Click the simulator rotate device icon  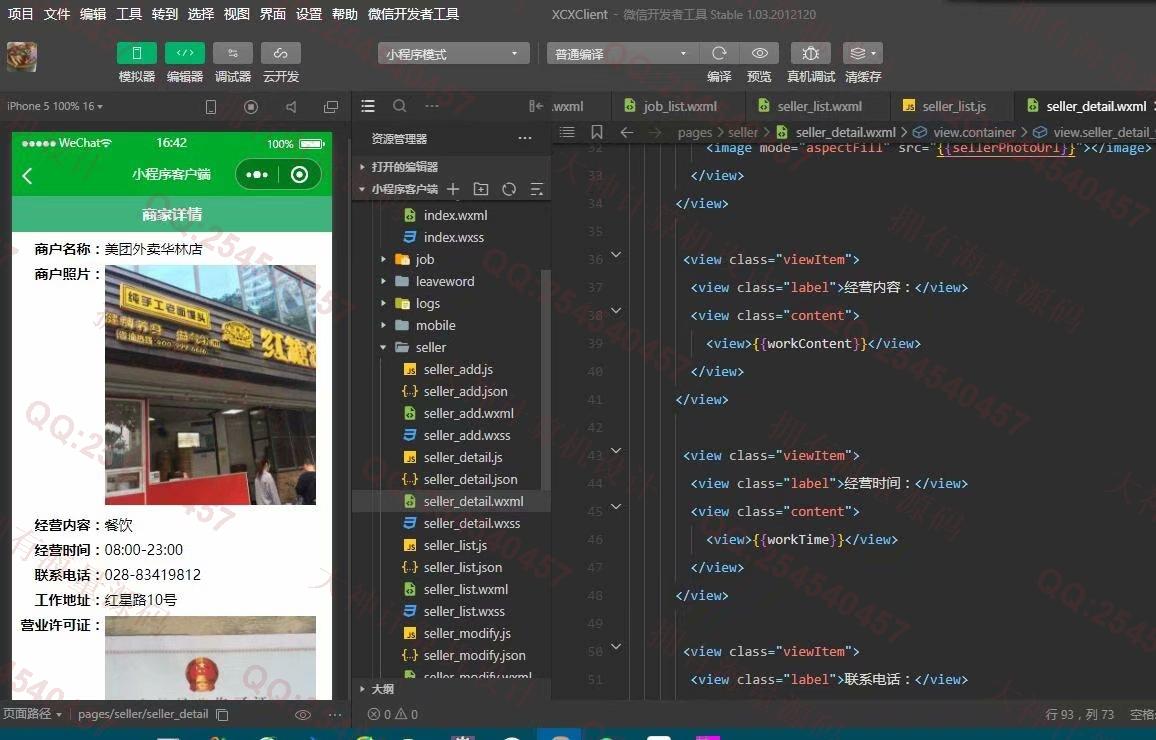[211, 107]
